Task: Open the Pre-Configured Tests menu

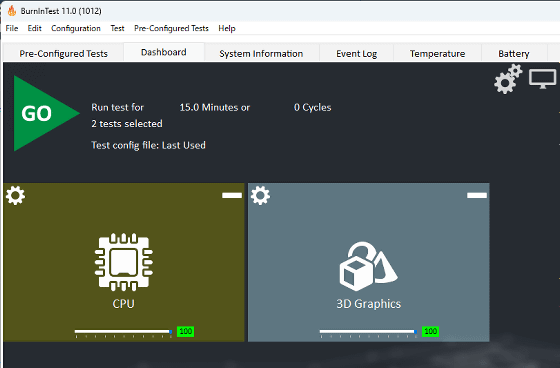Action: coord(171,28)
